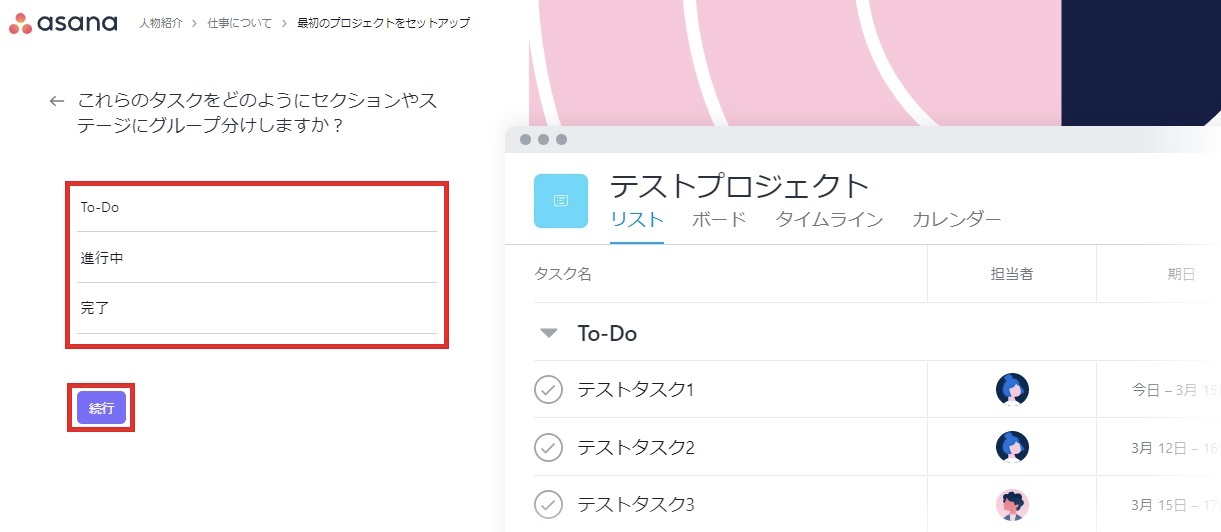Click the Asana logo
Image resolution: width=1221 pixels, height=532 pixels.
click(63, 23)
